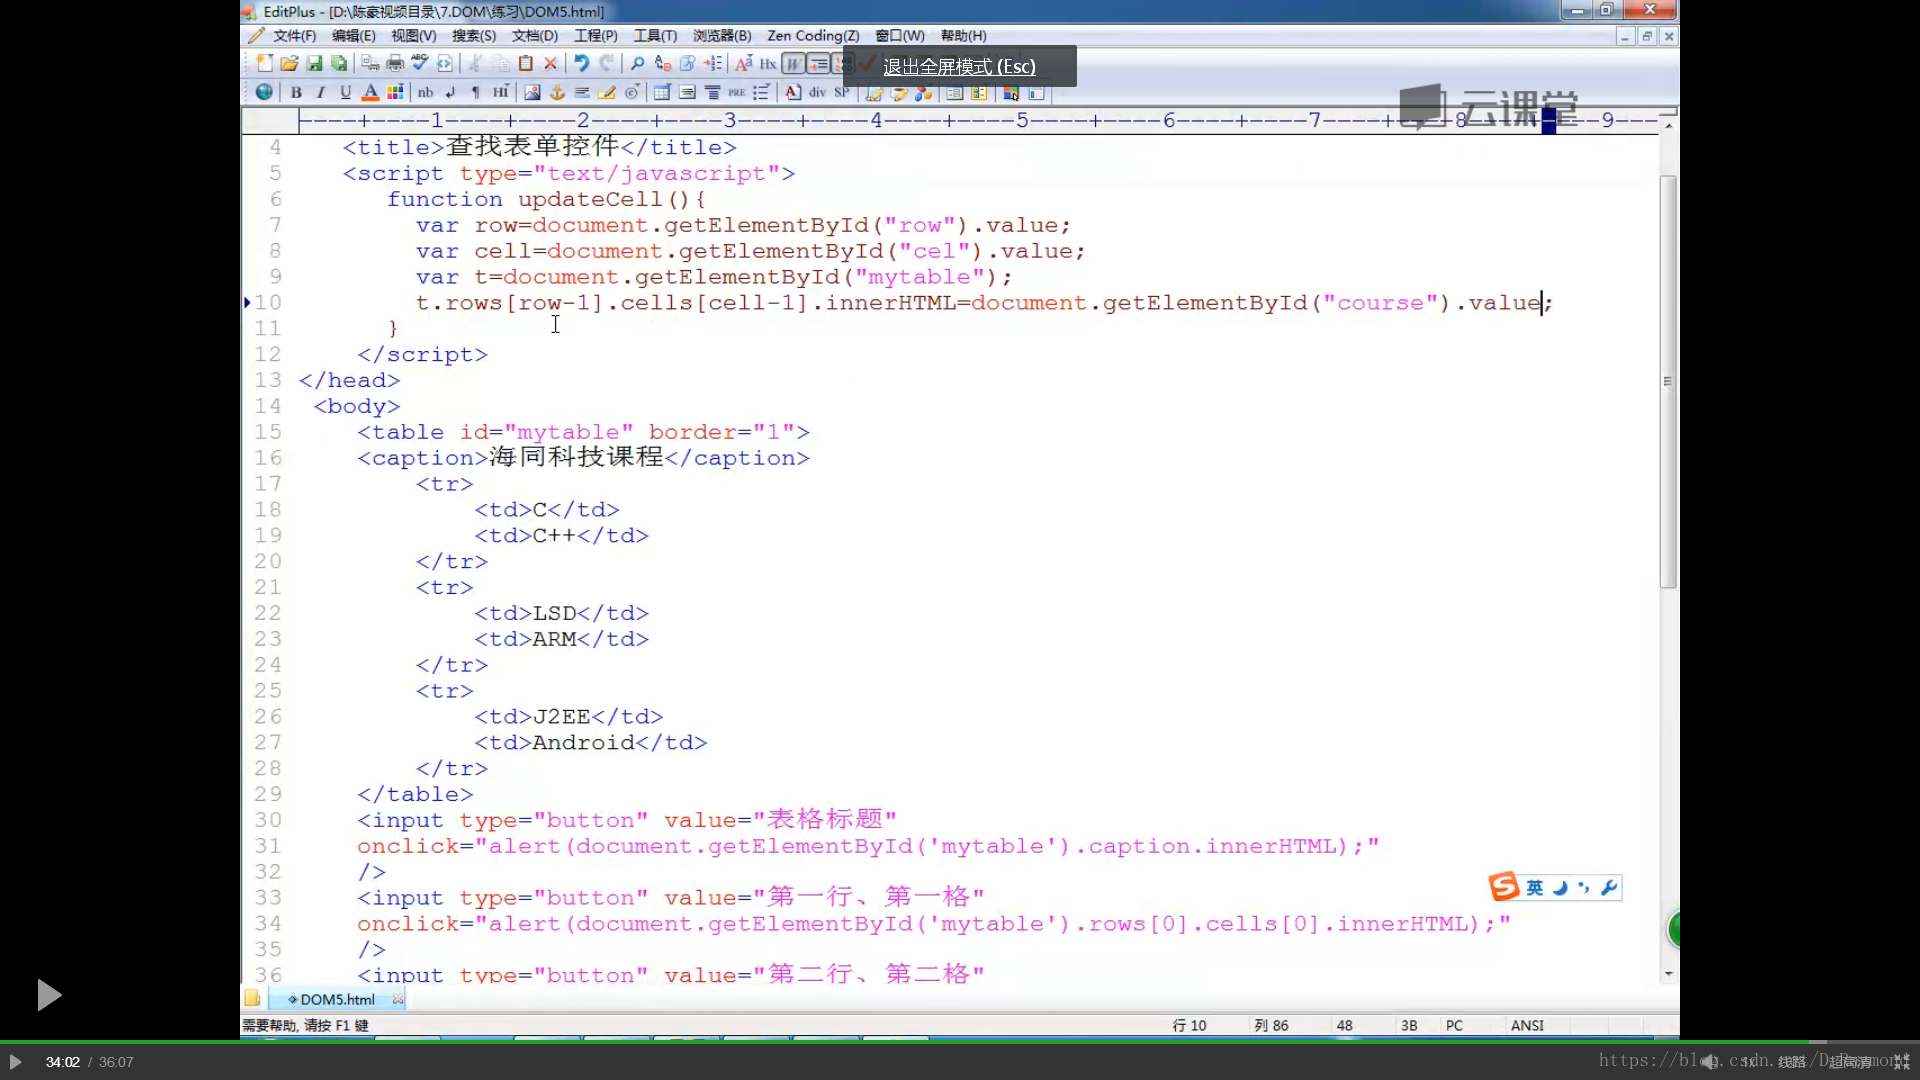Insert non-breaking space with nb icon
Viewport: 1920px width, 1080px height.
pos(426,92)
